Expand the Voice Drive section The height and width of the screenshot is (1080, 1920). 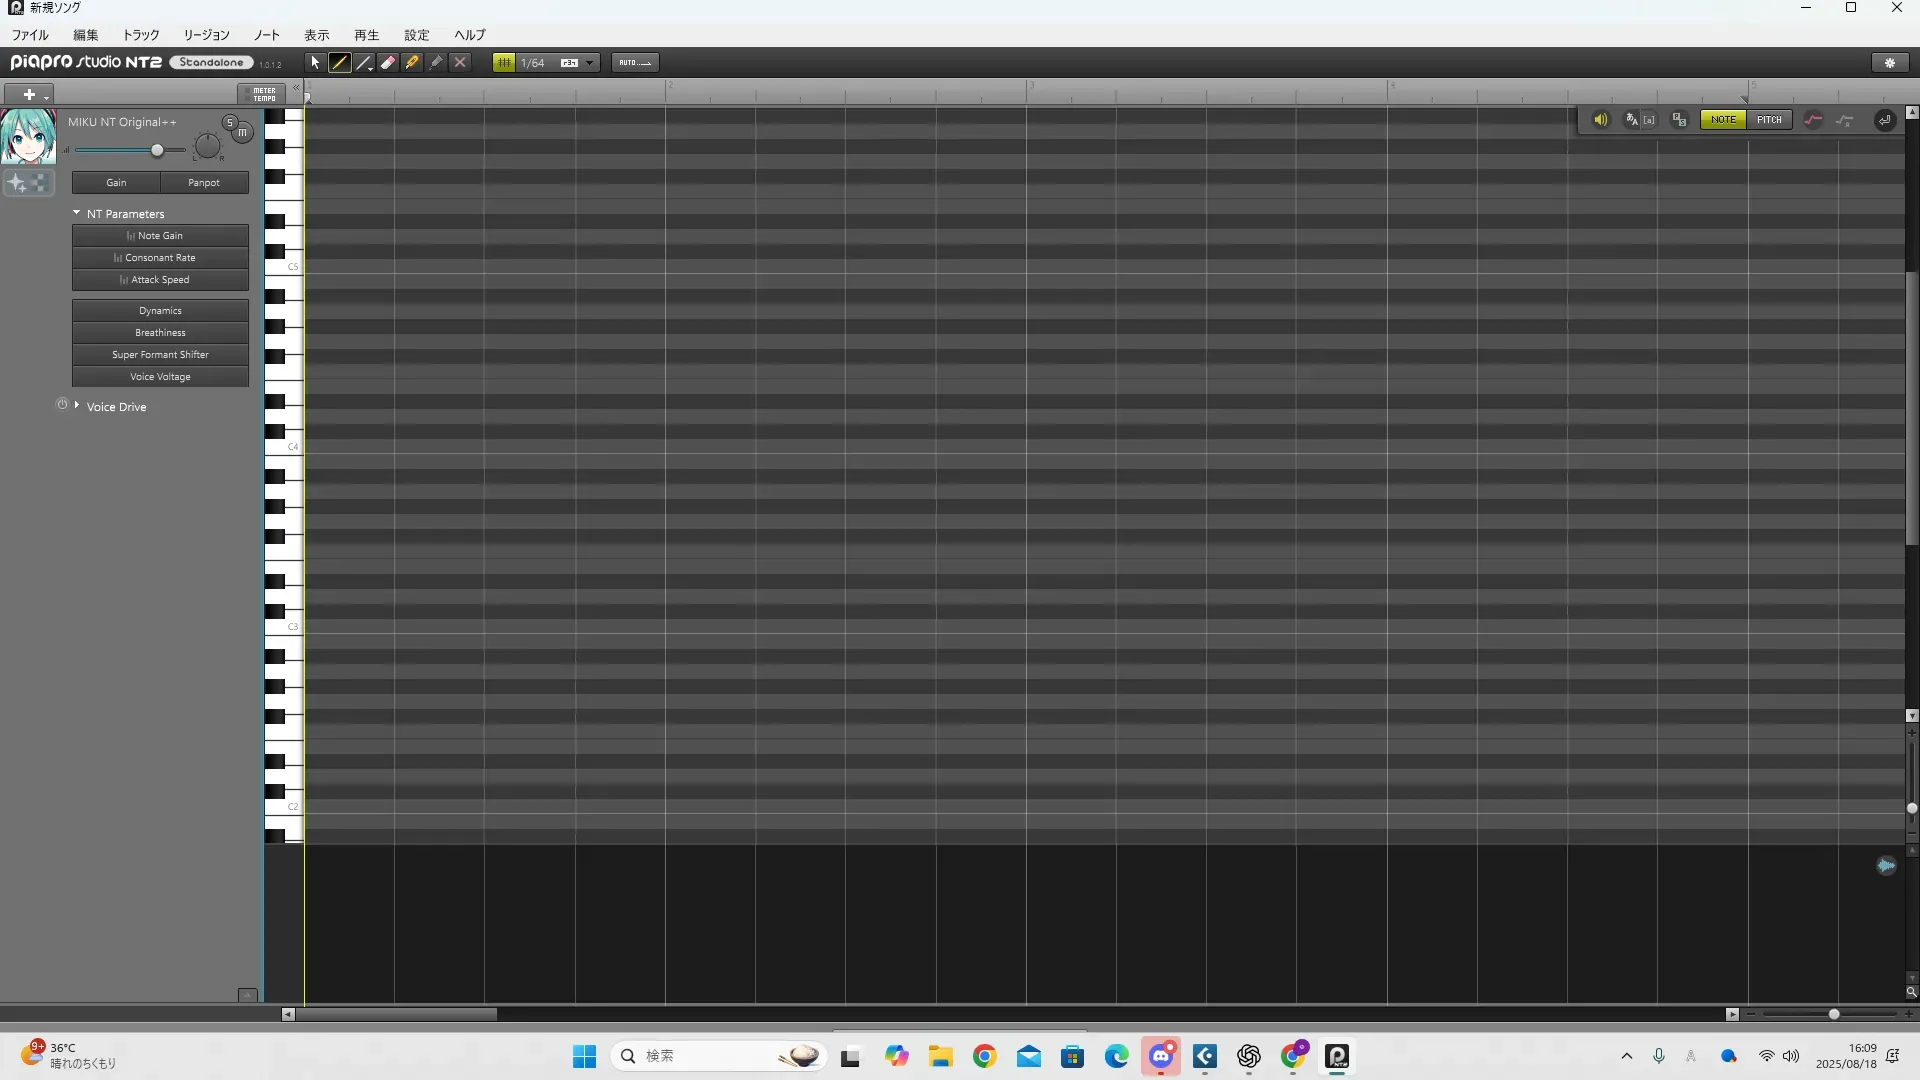tap(77, 406)
